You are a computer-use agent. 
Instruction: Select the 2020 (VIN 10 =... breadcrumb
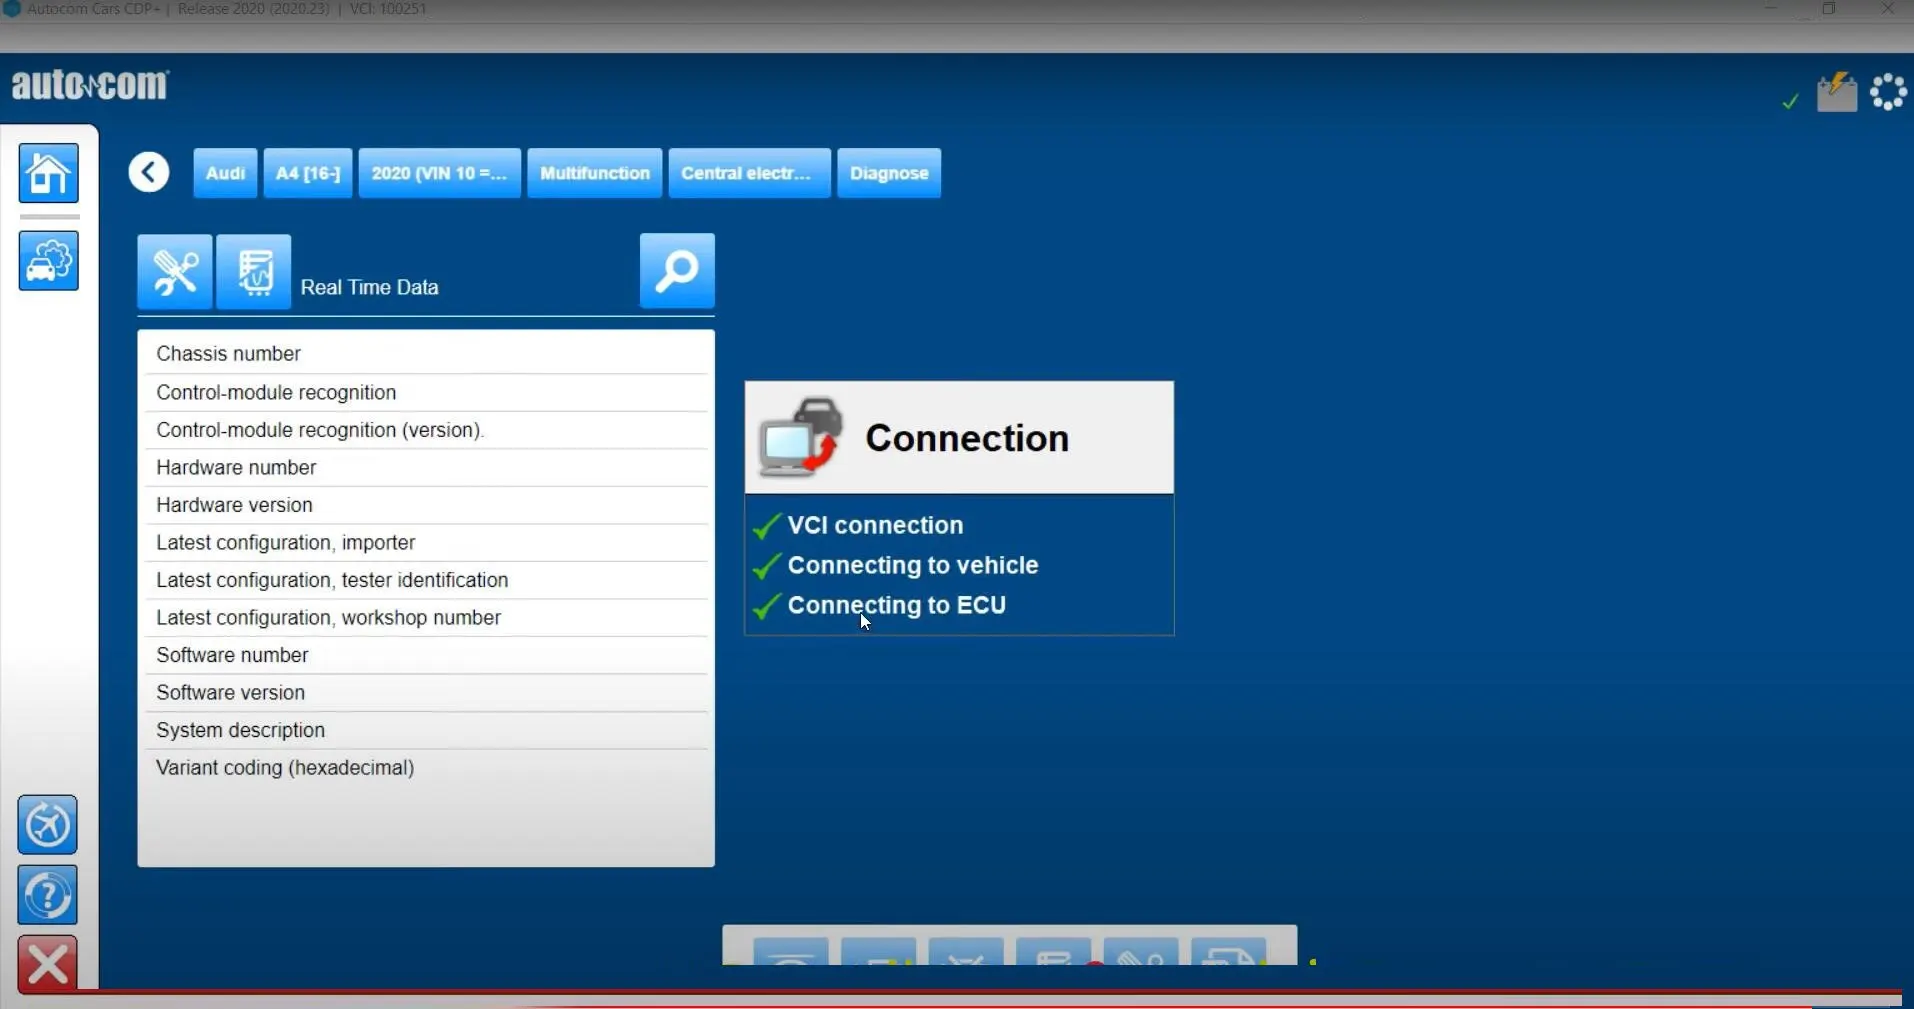(x=440, y=173)
